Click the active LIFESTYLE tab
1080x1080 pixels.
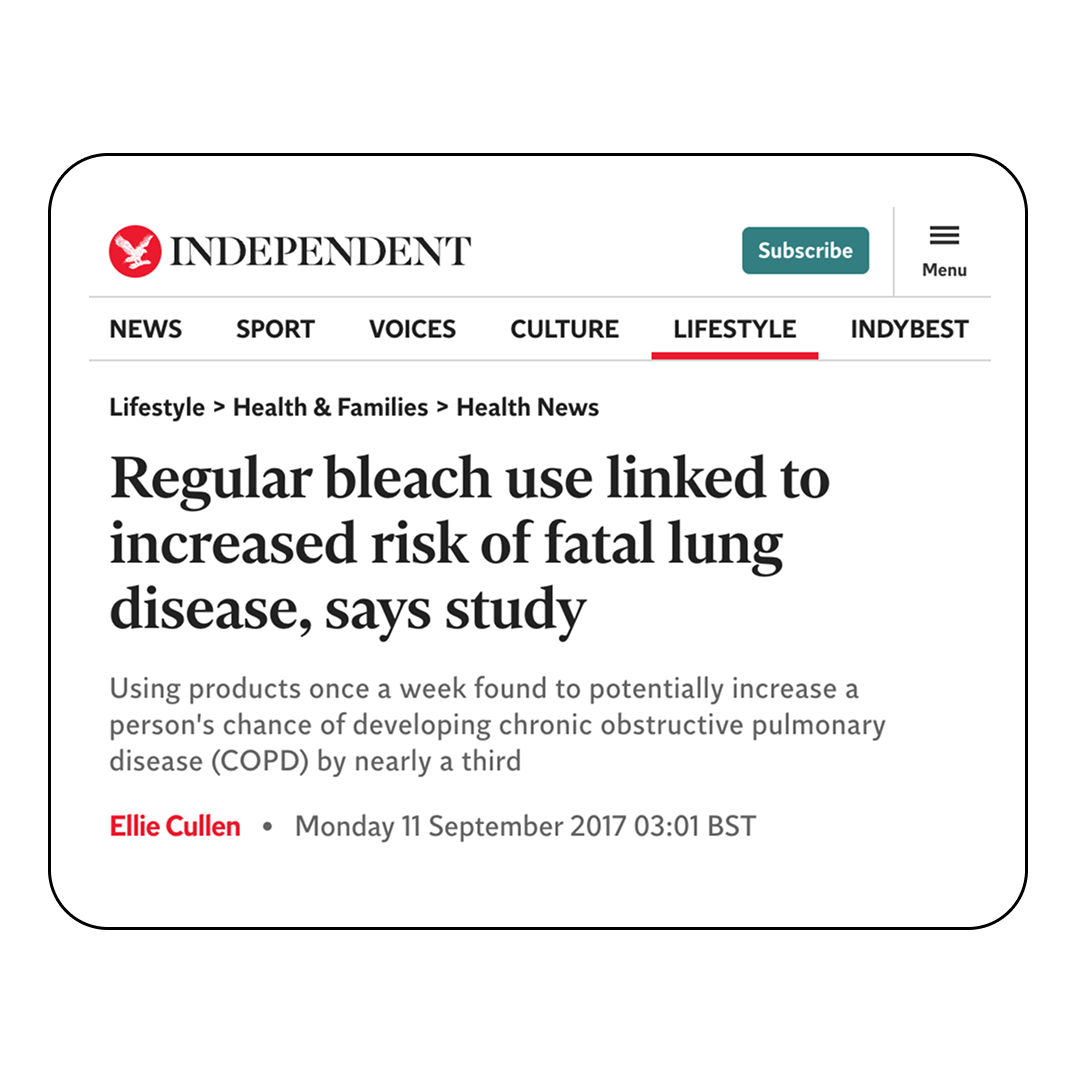pos(734,329)
